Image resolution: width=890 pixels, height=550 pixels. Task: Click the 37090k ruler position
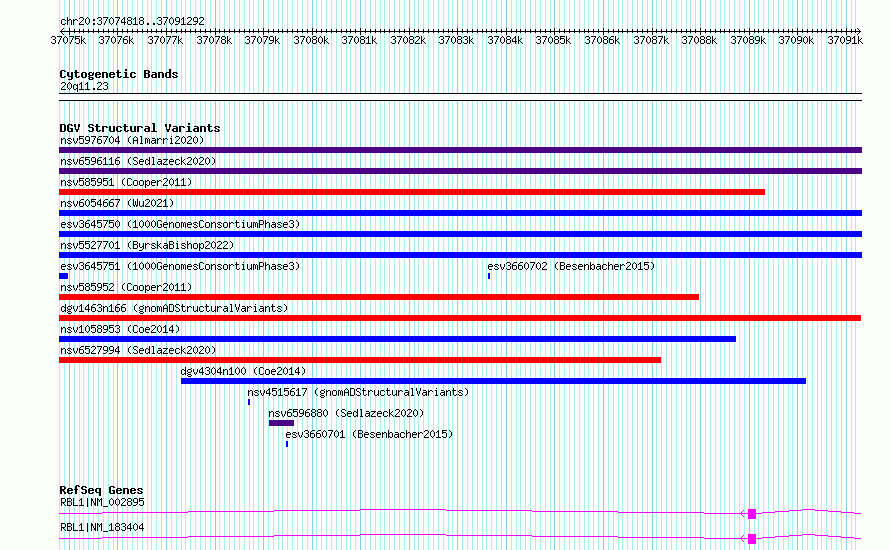coord(796,40)
